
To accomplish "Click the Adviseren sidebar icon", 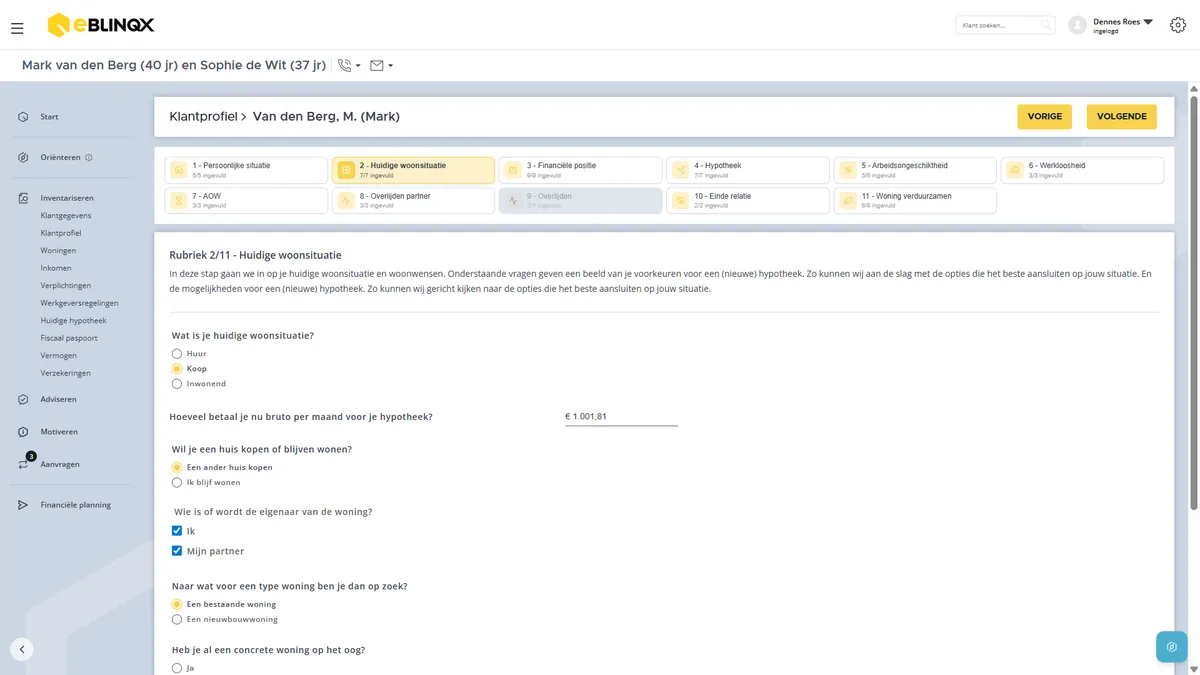I will point(23,399).
